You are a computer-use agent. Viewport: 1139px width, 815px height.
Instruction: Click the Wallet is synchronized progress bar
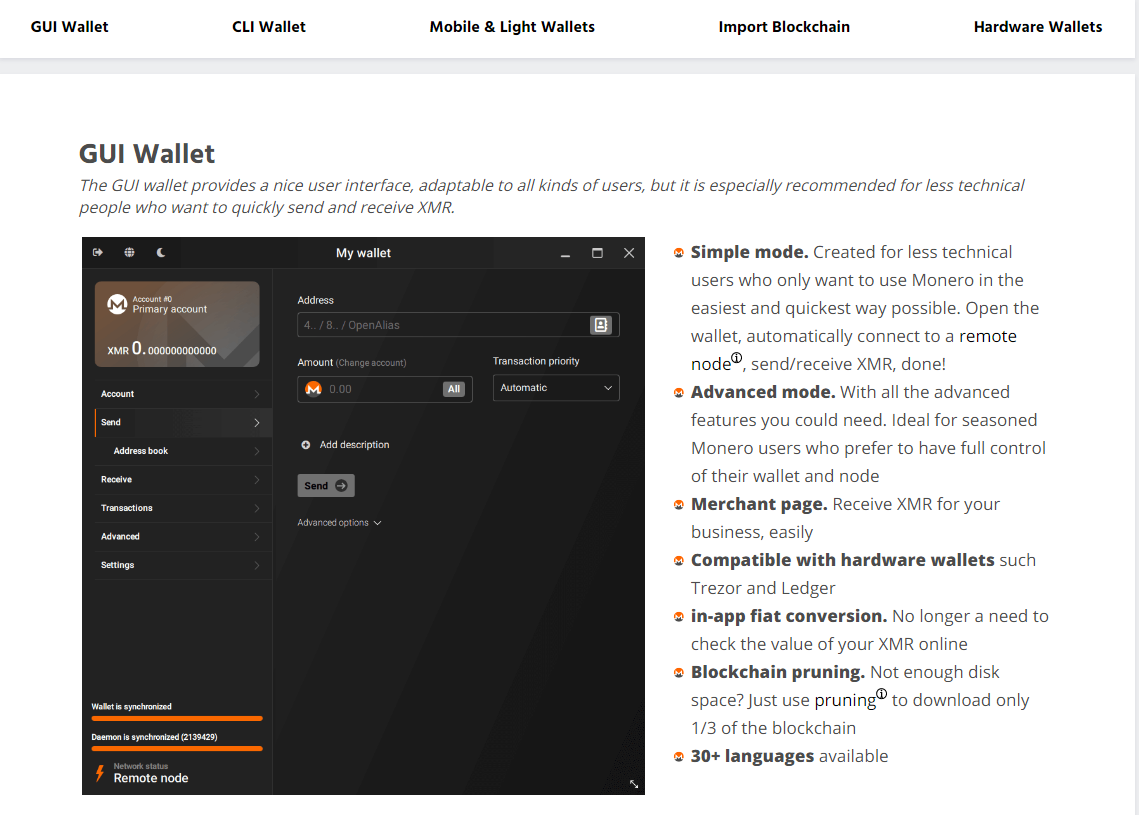click(x=177, y=718)
